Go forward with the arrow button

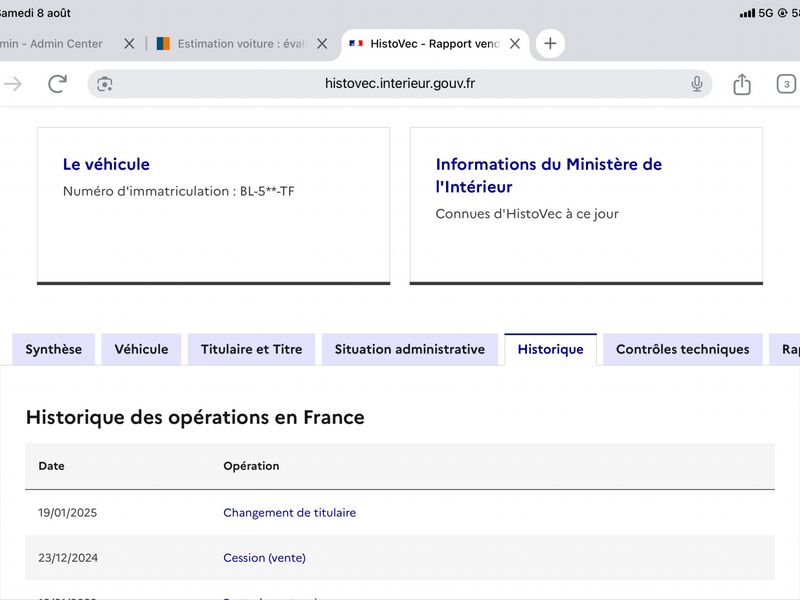[13, 84]
